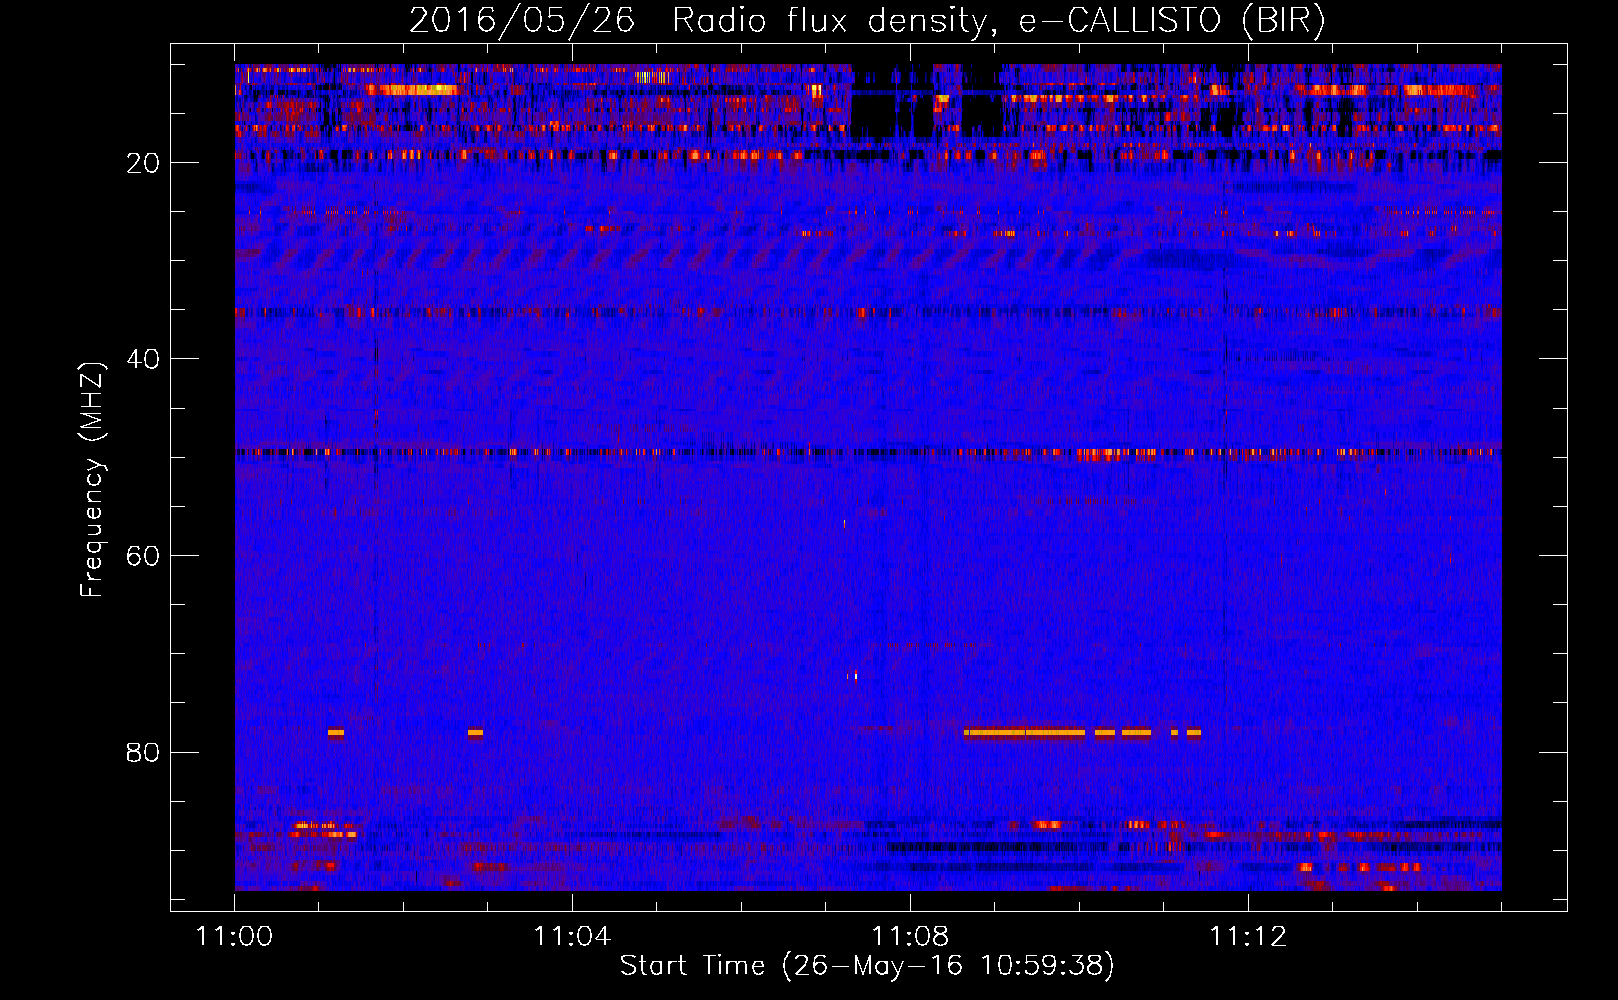
Task: Click the '11:04' time tick label
Action: (x=572, y=936)
